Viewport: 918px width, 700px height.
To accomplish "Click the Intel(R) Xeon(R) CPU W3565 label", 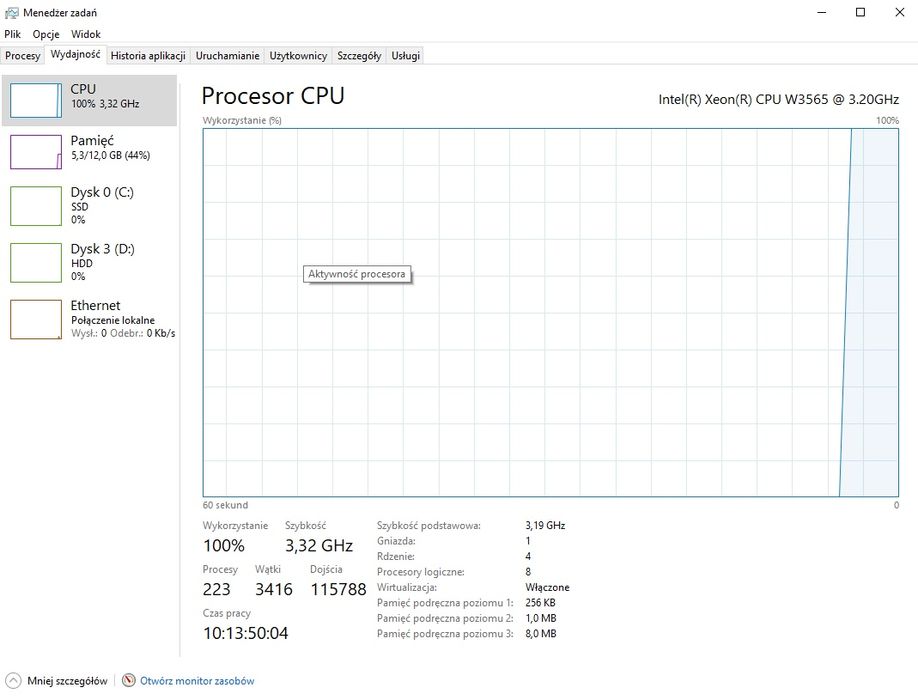I will point(779,99).
